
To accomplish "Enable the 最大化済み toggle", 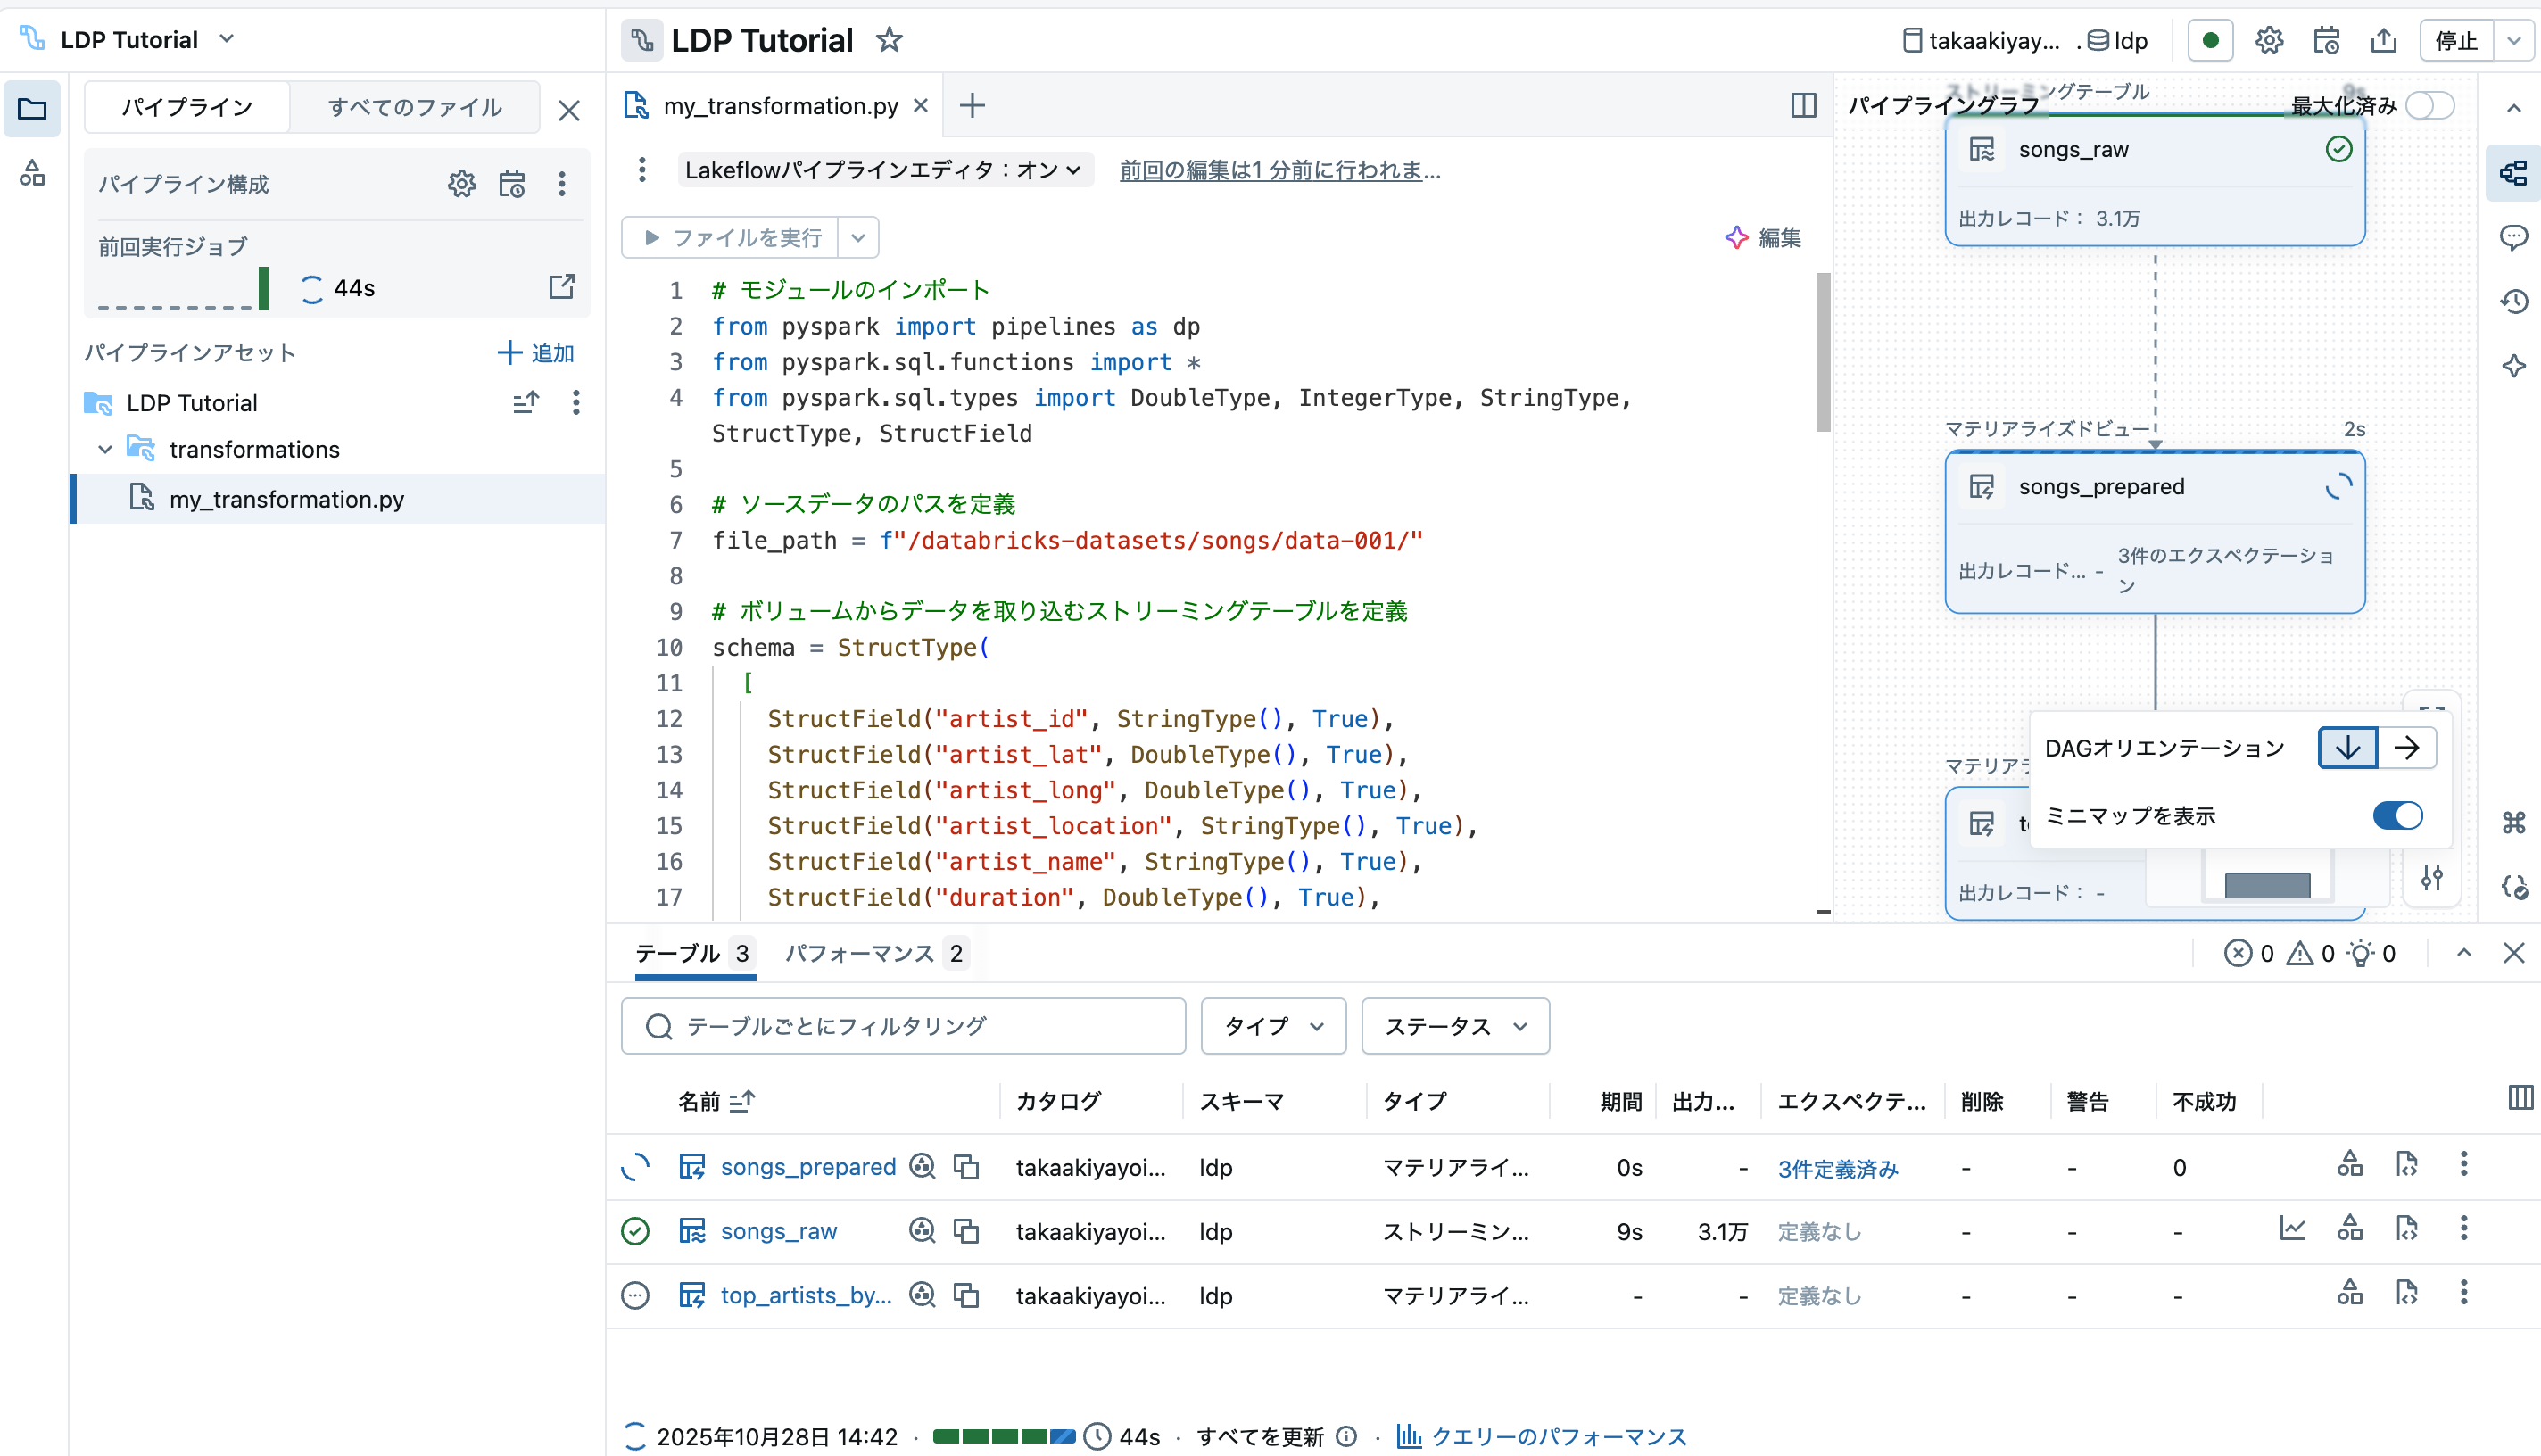I will tap(2431, 105).
